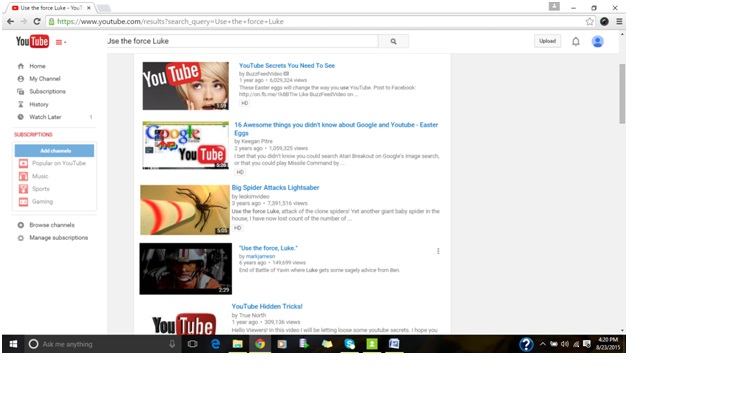Open the markjamesn channel link
736x394 pixels.
pyautogui.click(x=261, y=256)
